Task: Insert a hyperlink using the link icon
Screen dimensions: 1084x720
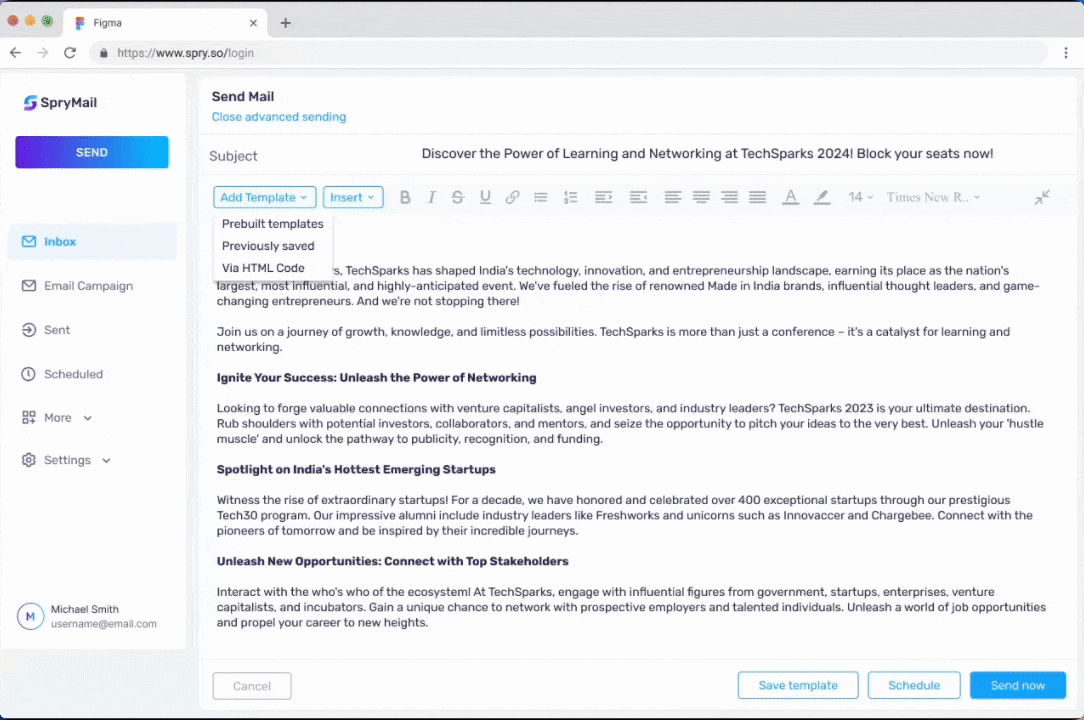Action: [x=512, y=197]
